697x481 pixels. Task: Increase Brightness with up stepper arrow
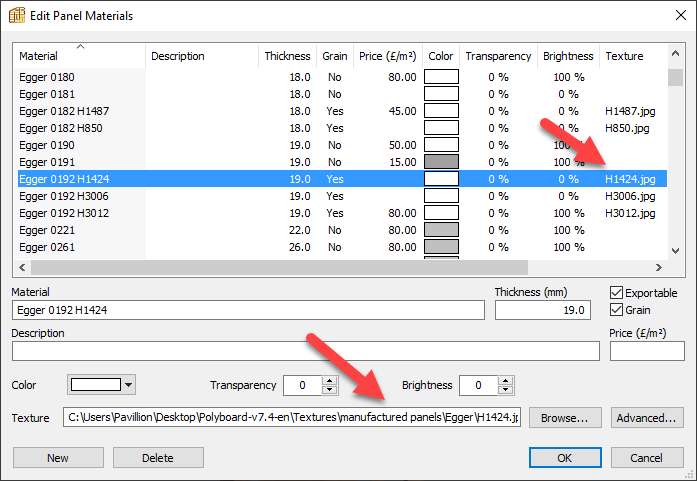click(x=505, y=381)
